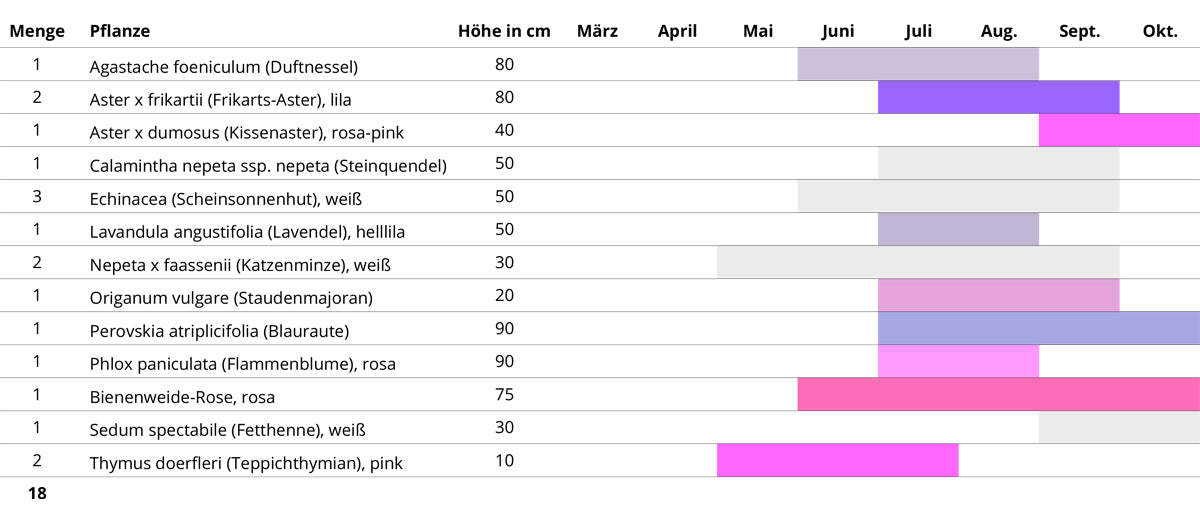Select the Aster x frikartii row label
Screen dimensions: 1200x530
(220, 99)
